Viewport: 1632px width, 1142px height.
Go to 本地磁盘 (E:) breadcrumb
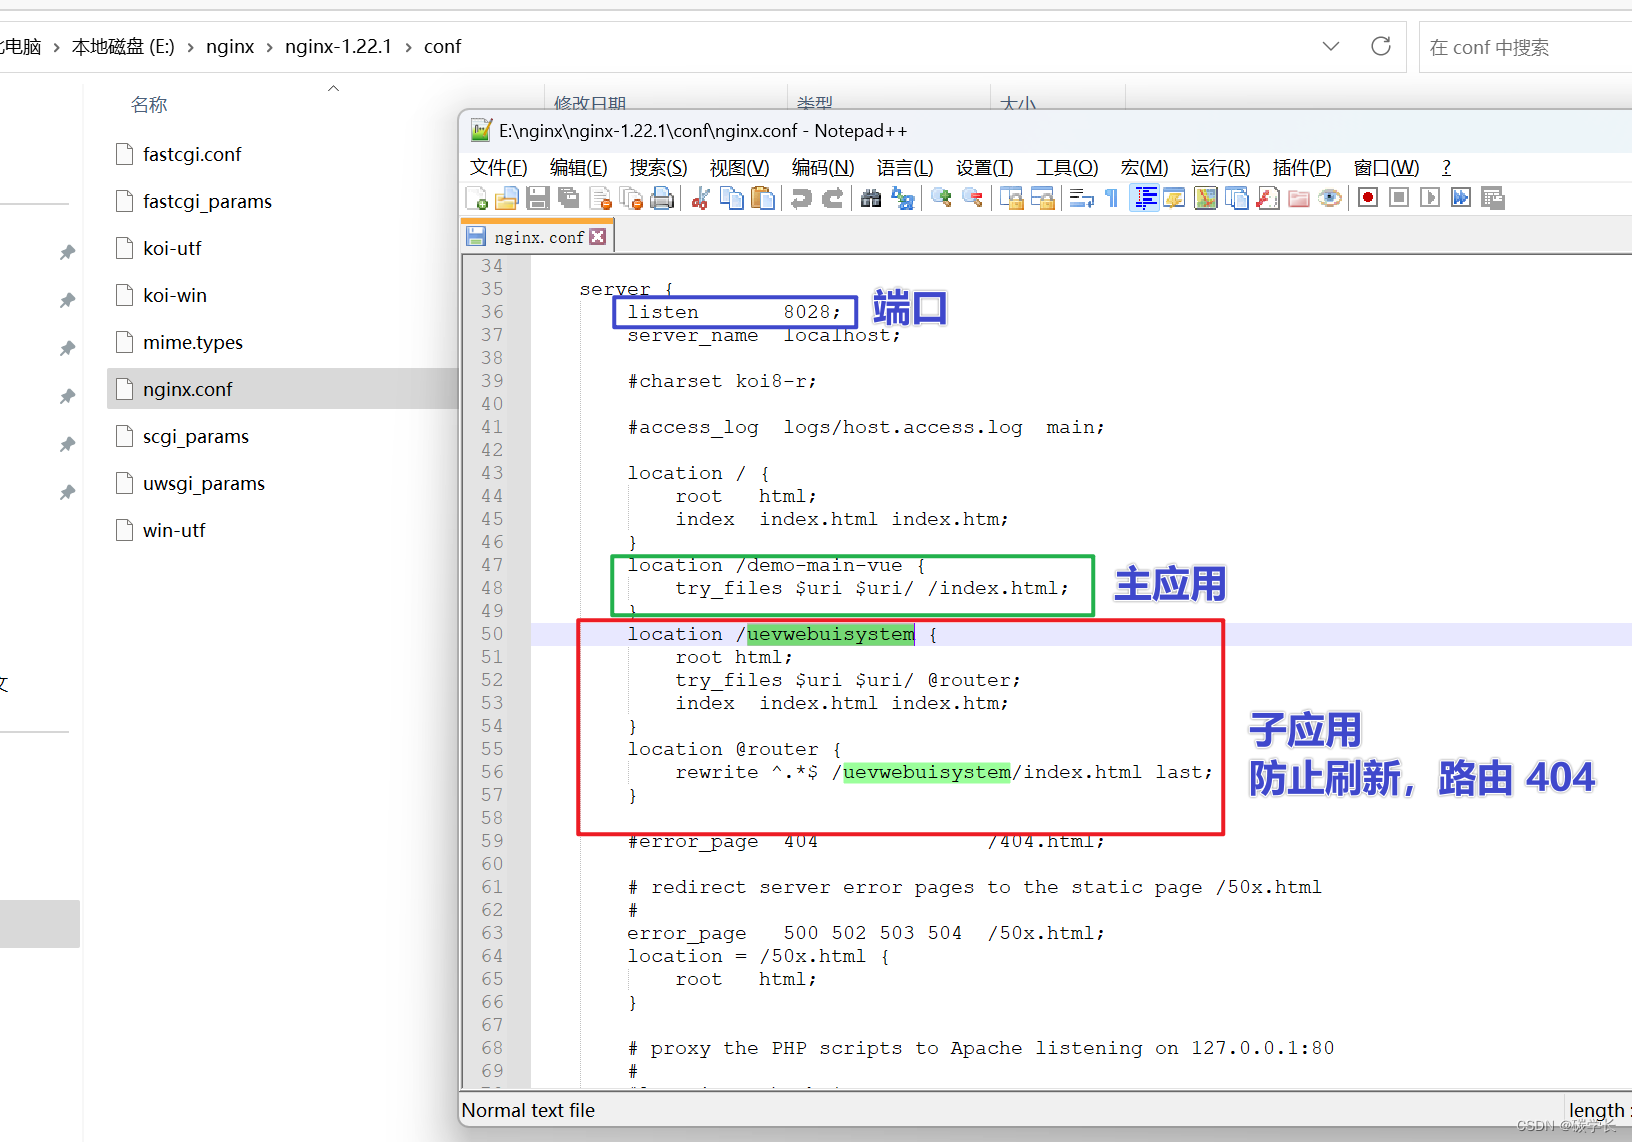[x=123, y=46]
